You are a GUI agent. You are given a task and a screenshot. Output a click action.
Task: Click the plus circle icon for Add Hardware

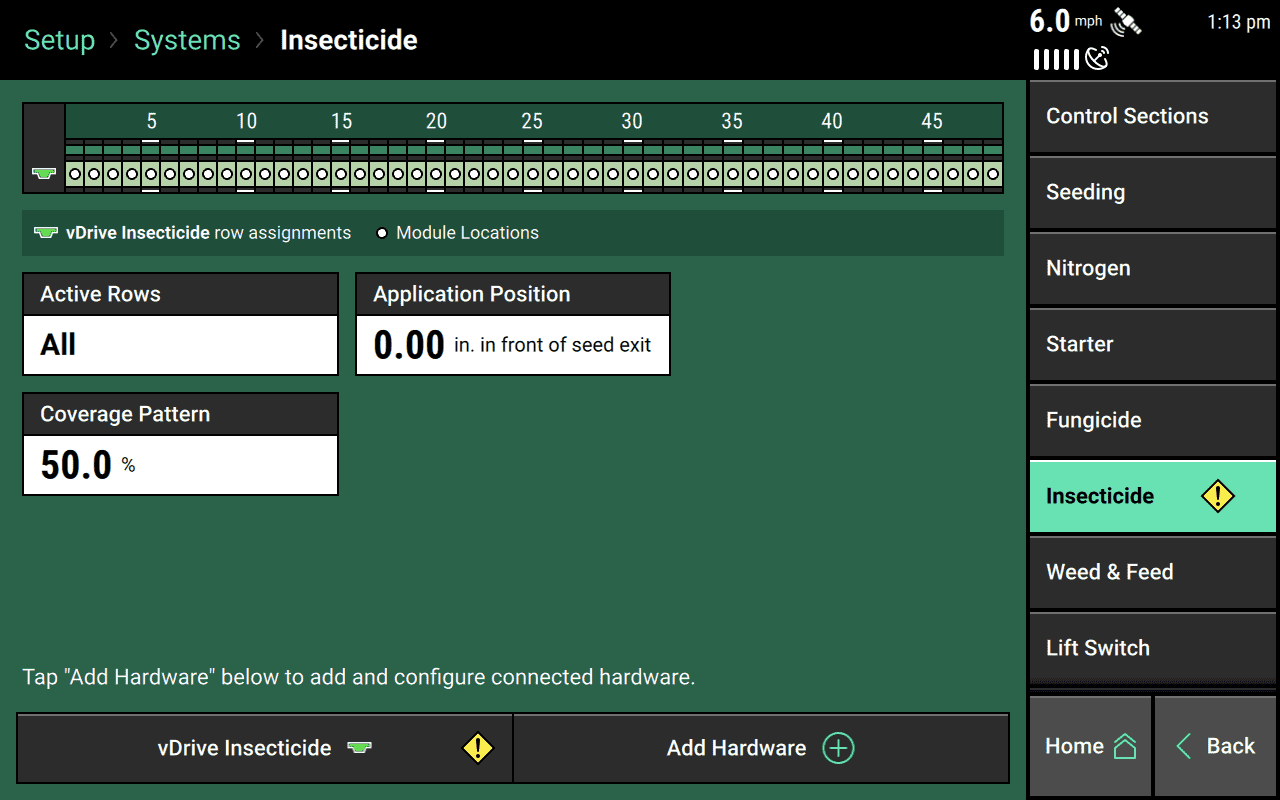[838, 748]
